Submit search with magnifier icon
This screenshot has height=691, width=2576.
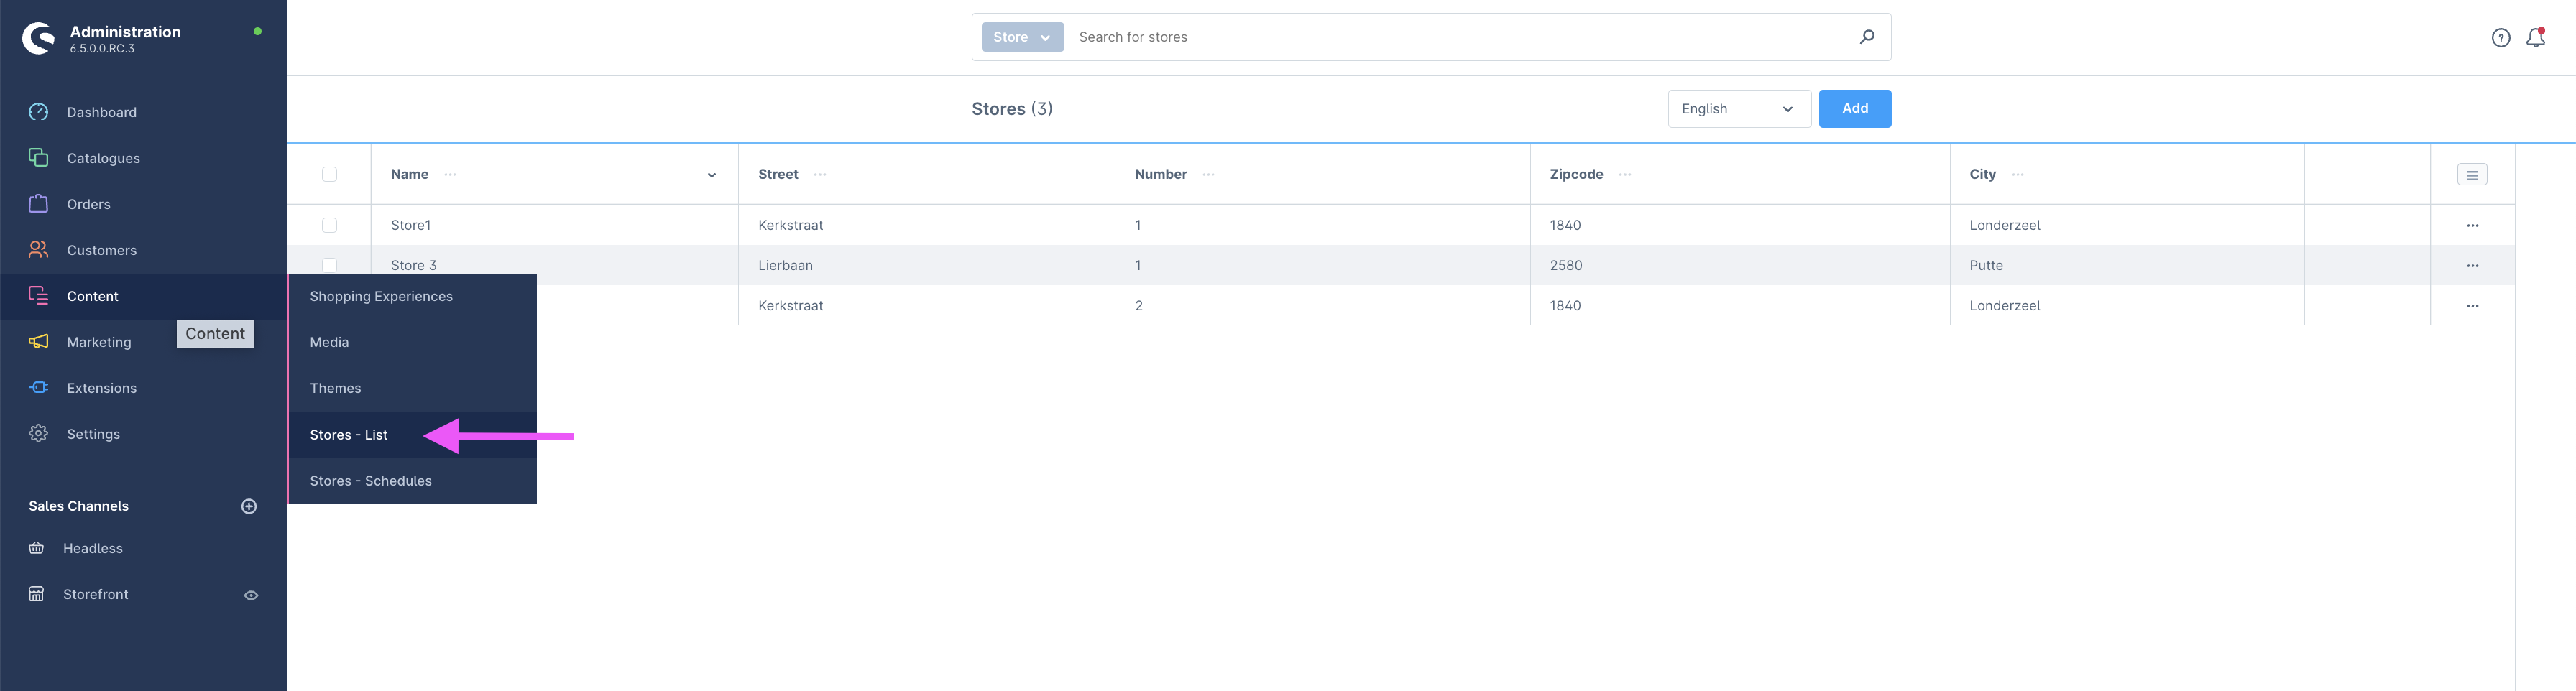(x=1867, y=37)
